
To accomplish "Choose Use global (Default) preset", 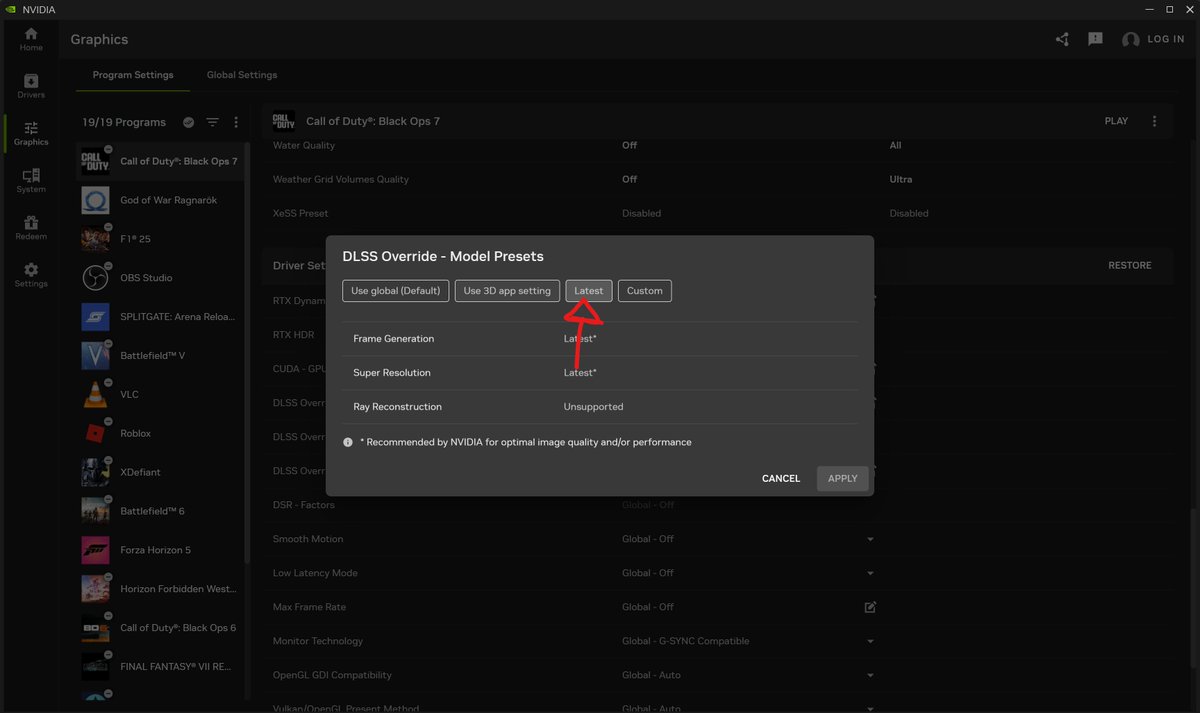I will point(396,291).
